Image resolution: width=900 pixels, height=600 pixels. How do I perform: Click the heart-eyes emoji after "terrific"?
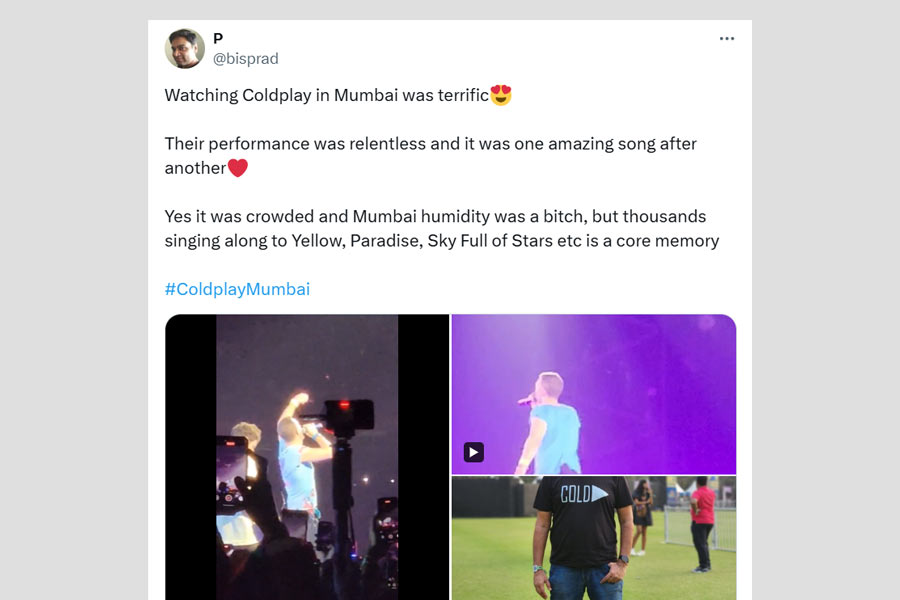pyautogui.click(x=501, y=96)
